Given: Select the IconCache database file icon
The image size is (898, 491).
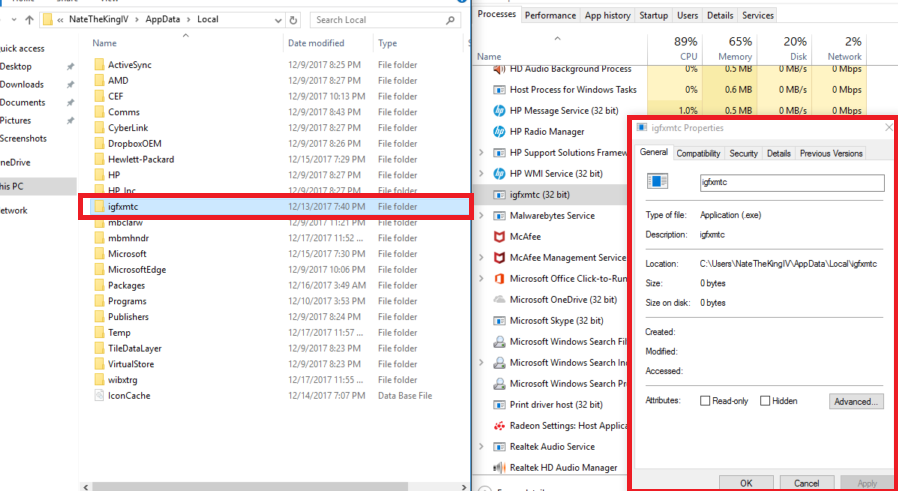Looking at the screenshot, I should 99,395.
